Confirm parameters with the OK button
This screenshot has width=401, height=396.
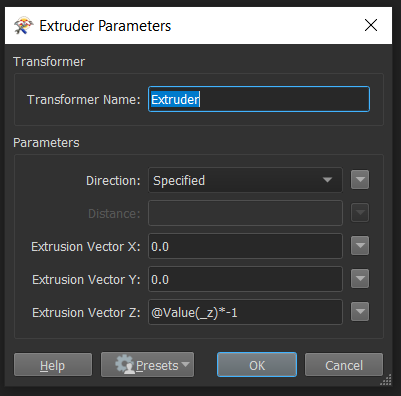257,365
